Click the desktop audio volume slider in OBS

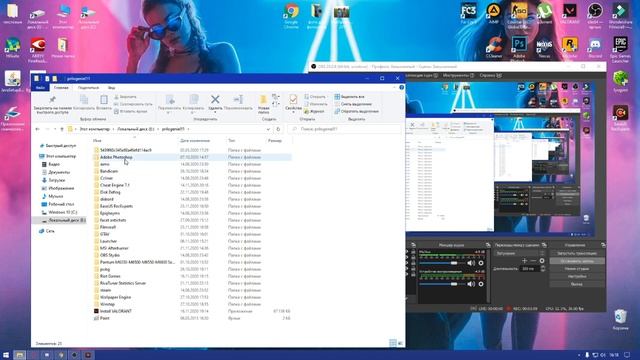(442, 284)
